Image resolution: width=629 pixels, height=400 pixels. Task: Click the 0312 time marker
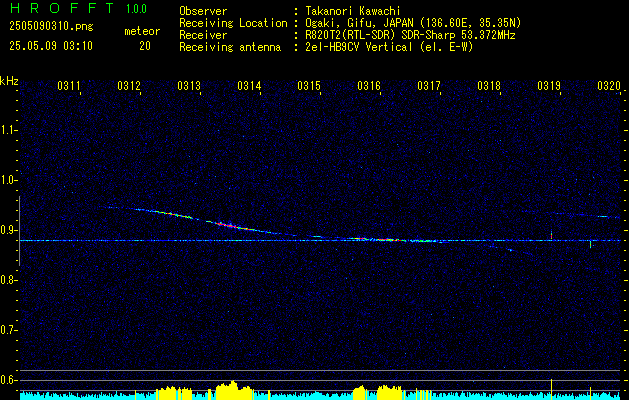tap(129, 85)
